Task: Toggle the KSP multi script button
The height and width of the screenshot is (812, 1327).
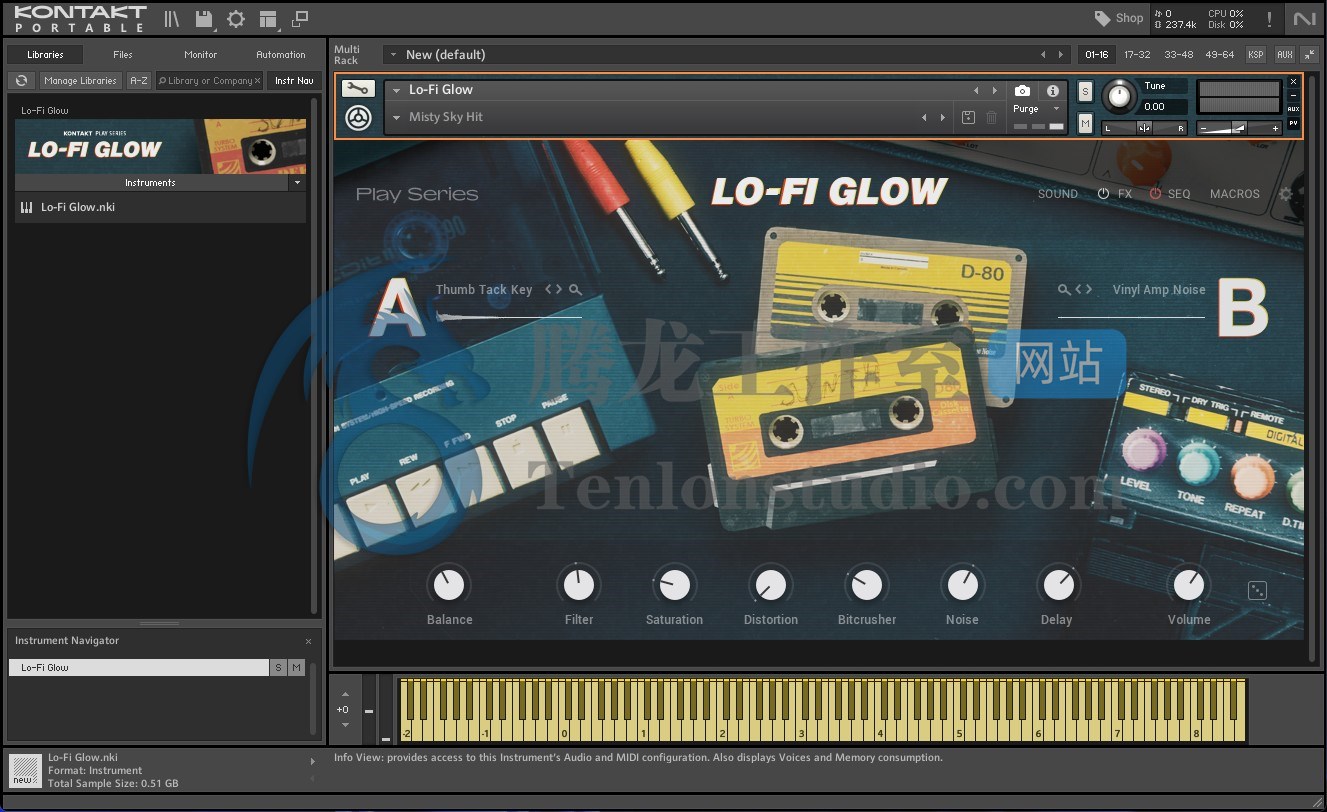Action: coord(1256,55)
